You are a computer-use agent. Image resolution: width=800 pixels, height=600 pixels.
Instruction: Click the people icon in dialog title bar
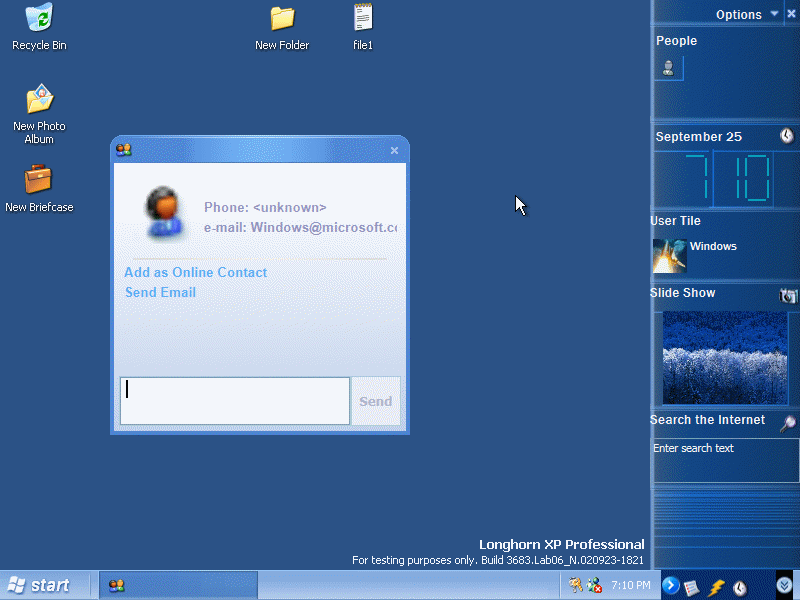(x=123, y=150)
